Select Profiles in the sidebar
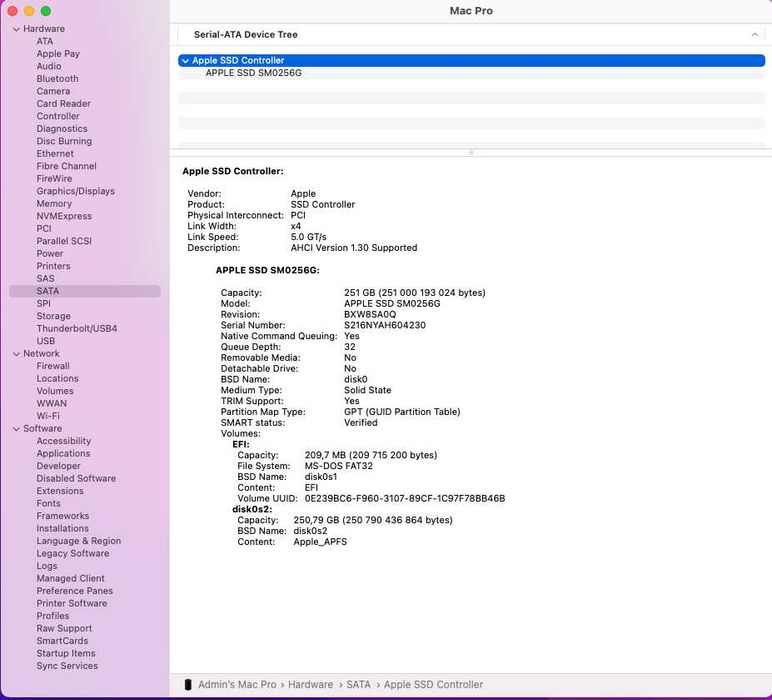Screen dimensions: 772x700 point(53,616)
